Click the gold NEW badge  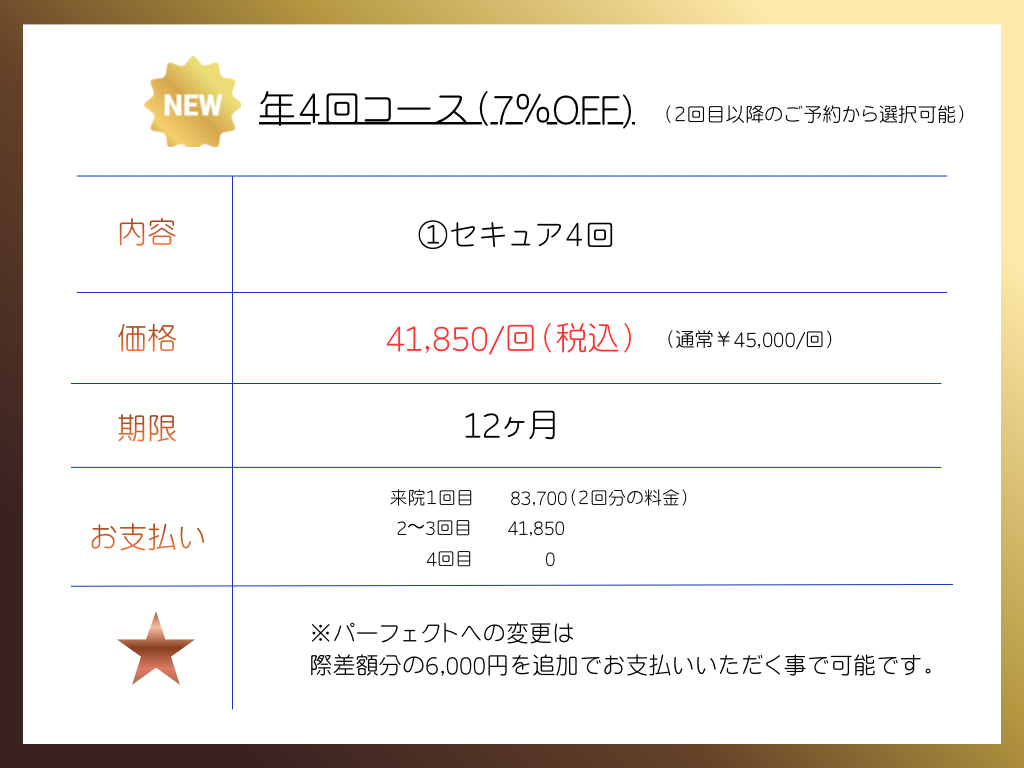pyautogui.click(x=193, y=104)
